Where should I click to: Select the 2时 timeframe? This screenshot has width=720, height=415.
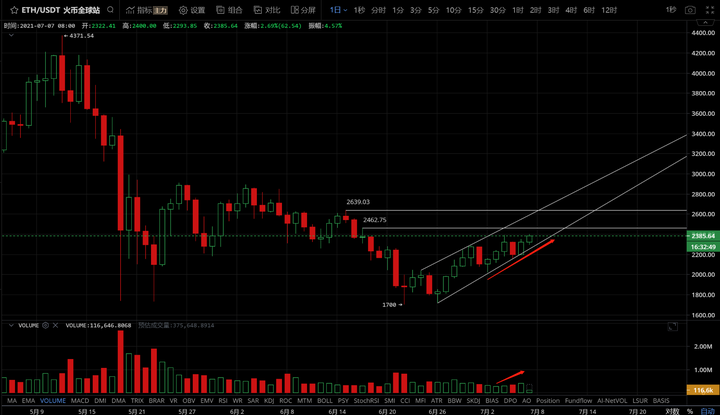point(535,10)
